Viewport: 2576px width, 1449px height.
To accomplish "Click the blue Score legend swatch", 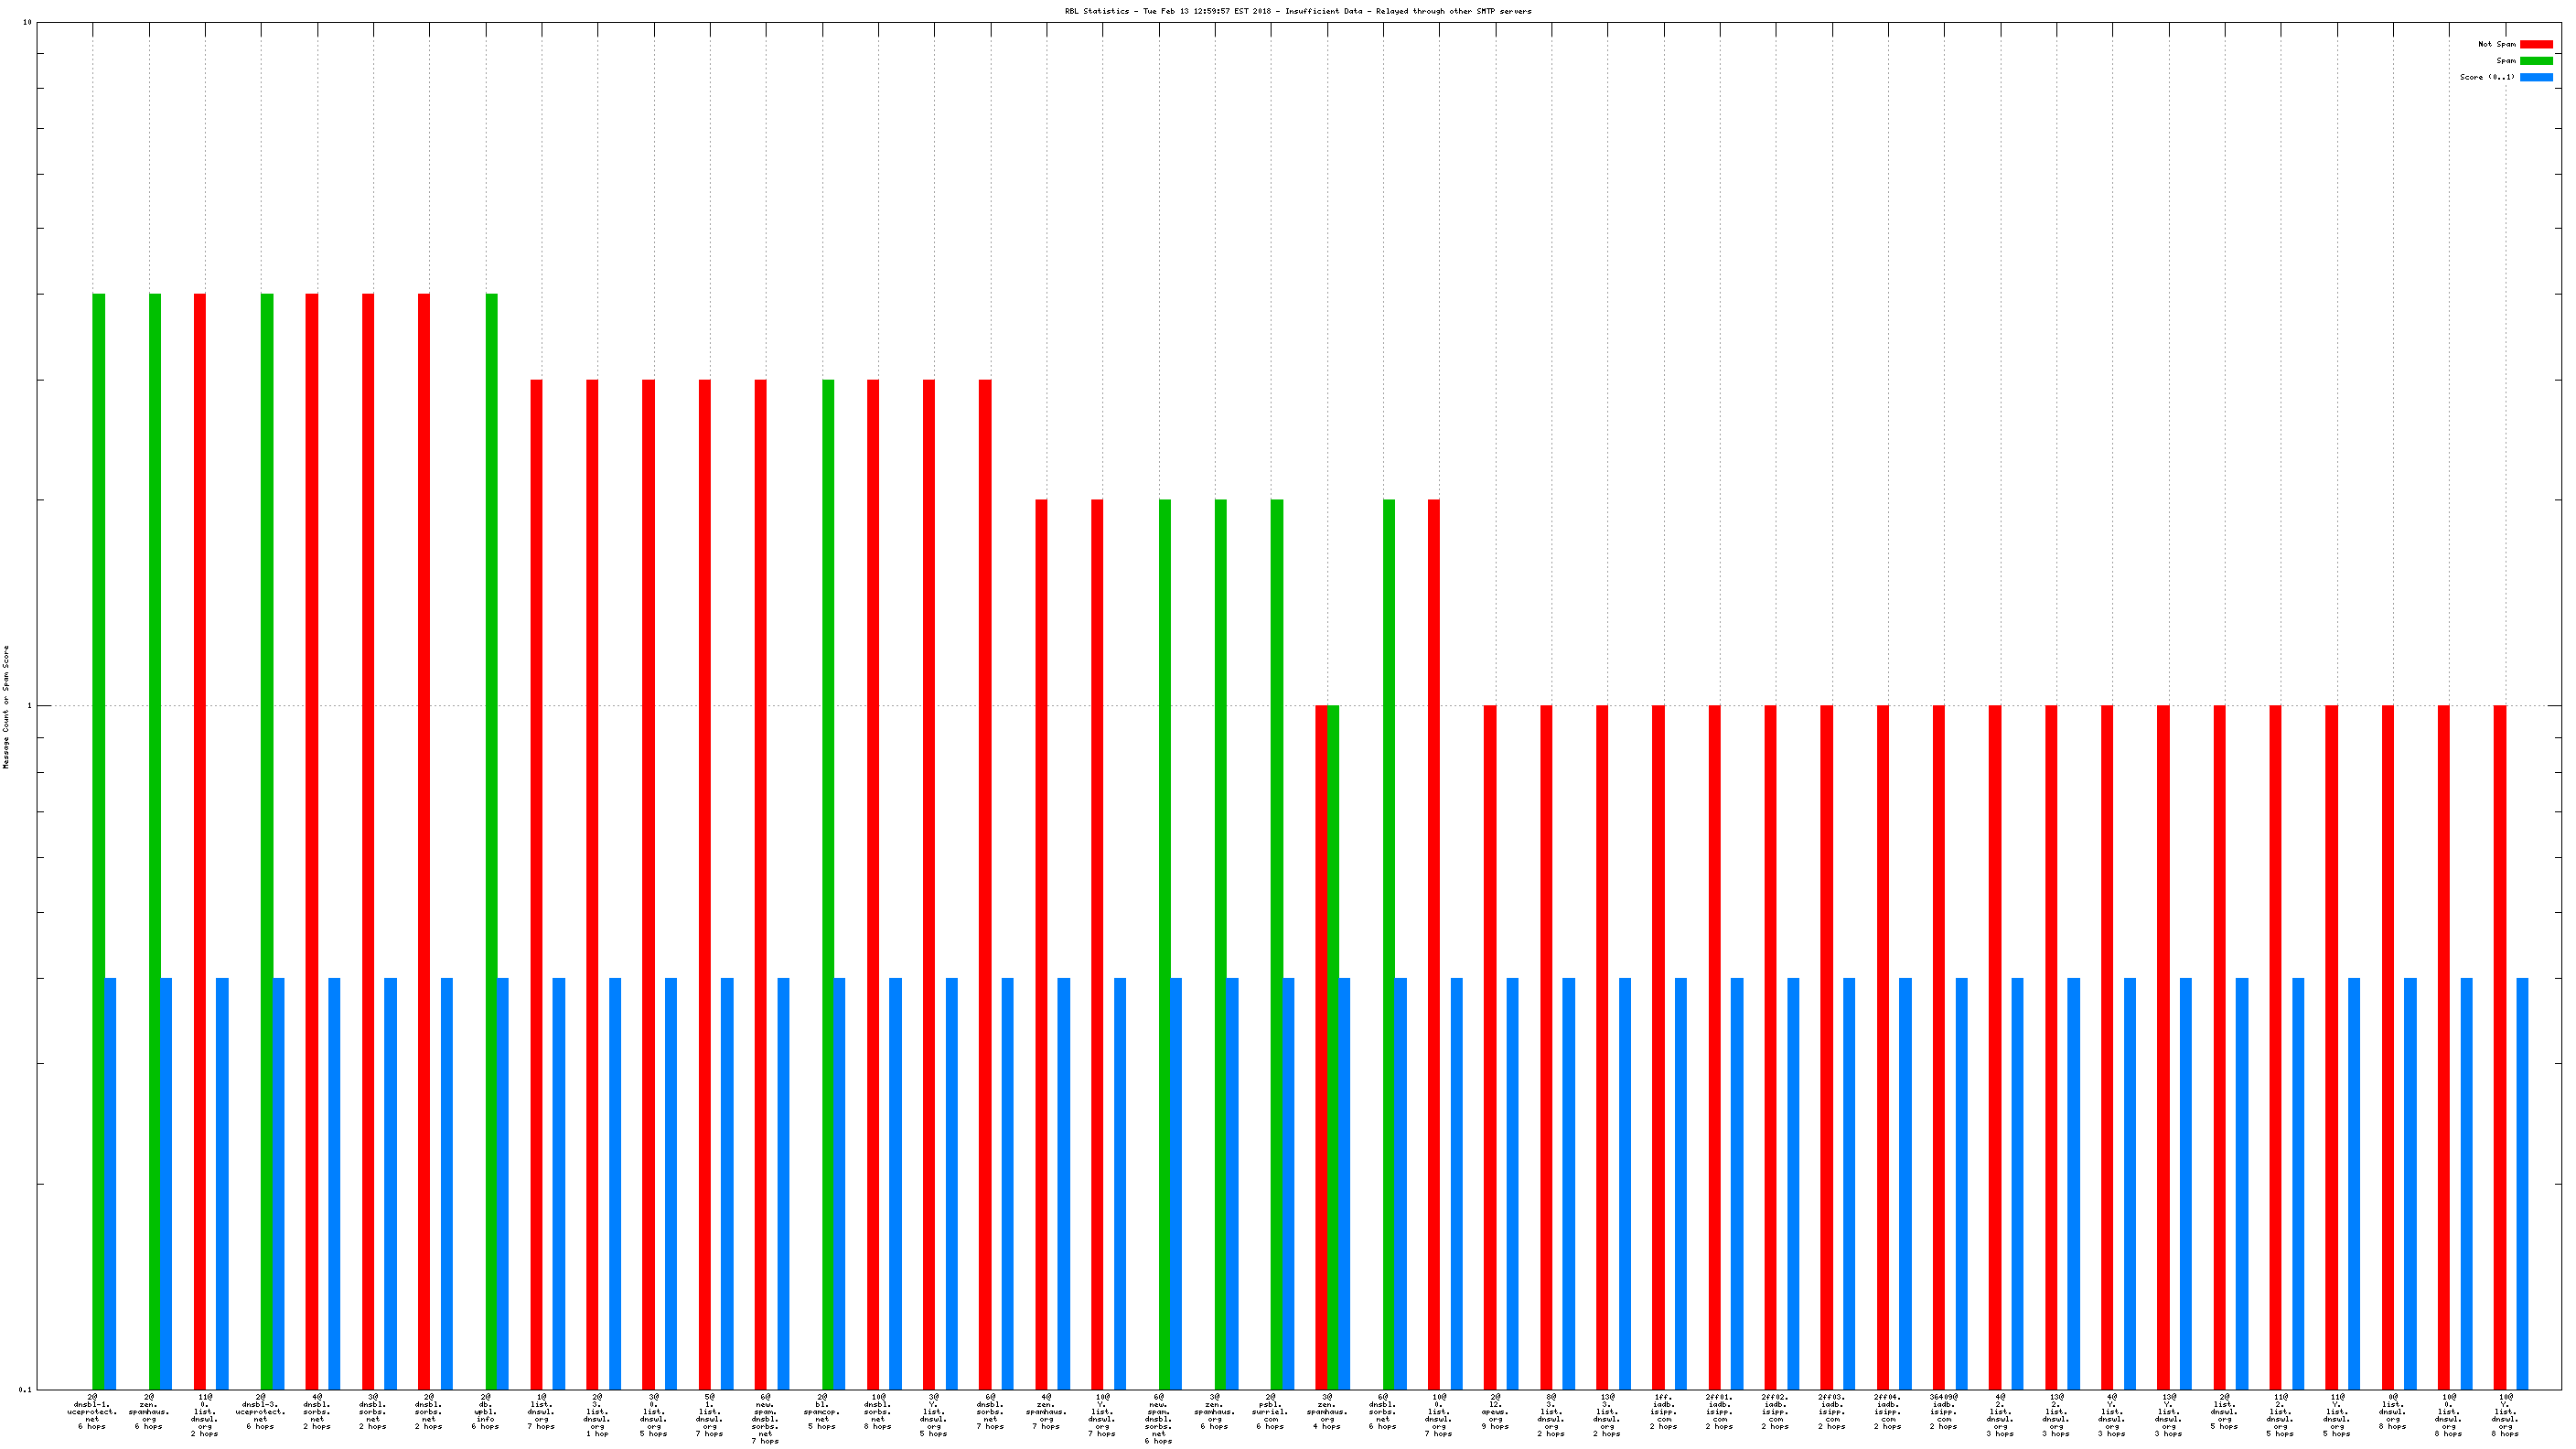I will [x=2535, y=77].
